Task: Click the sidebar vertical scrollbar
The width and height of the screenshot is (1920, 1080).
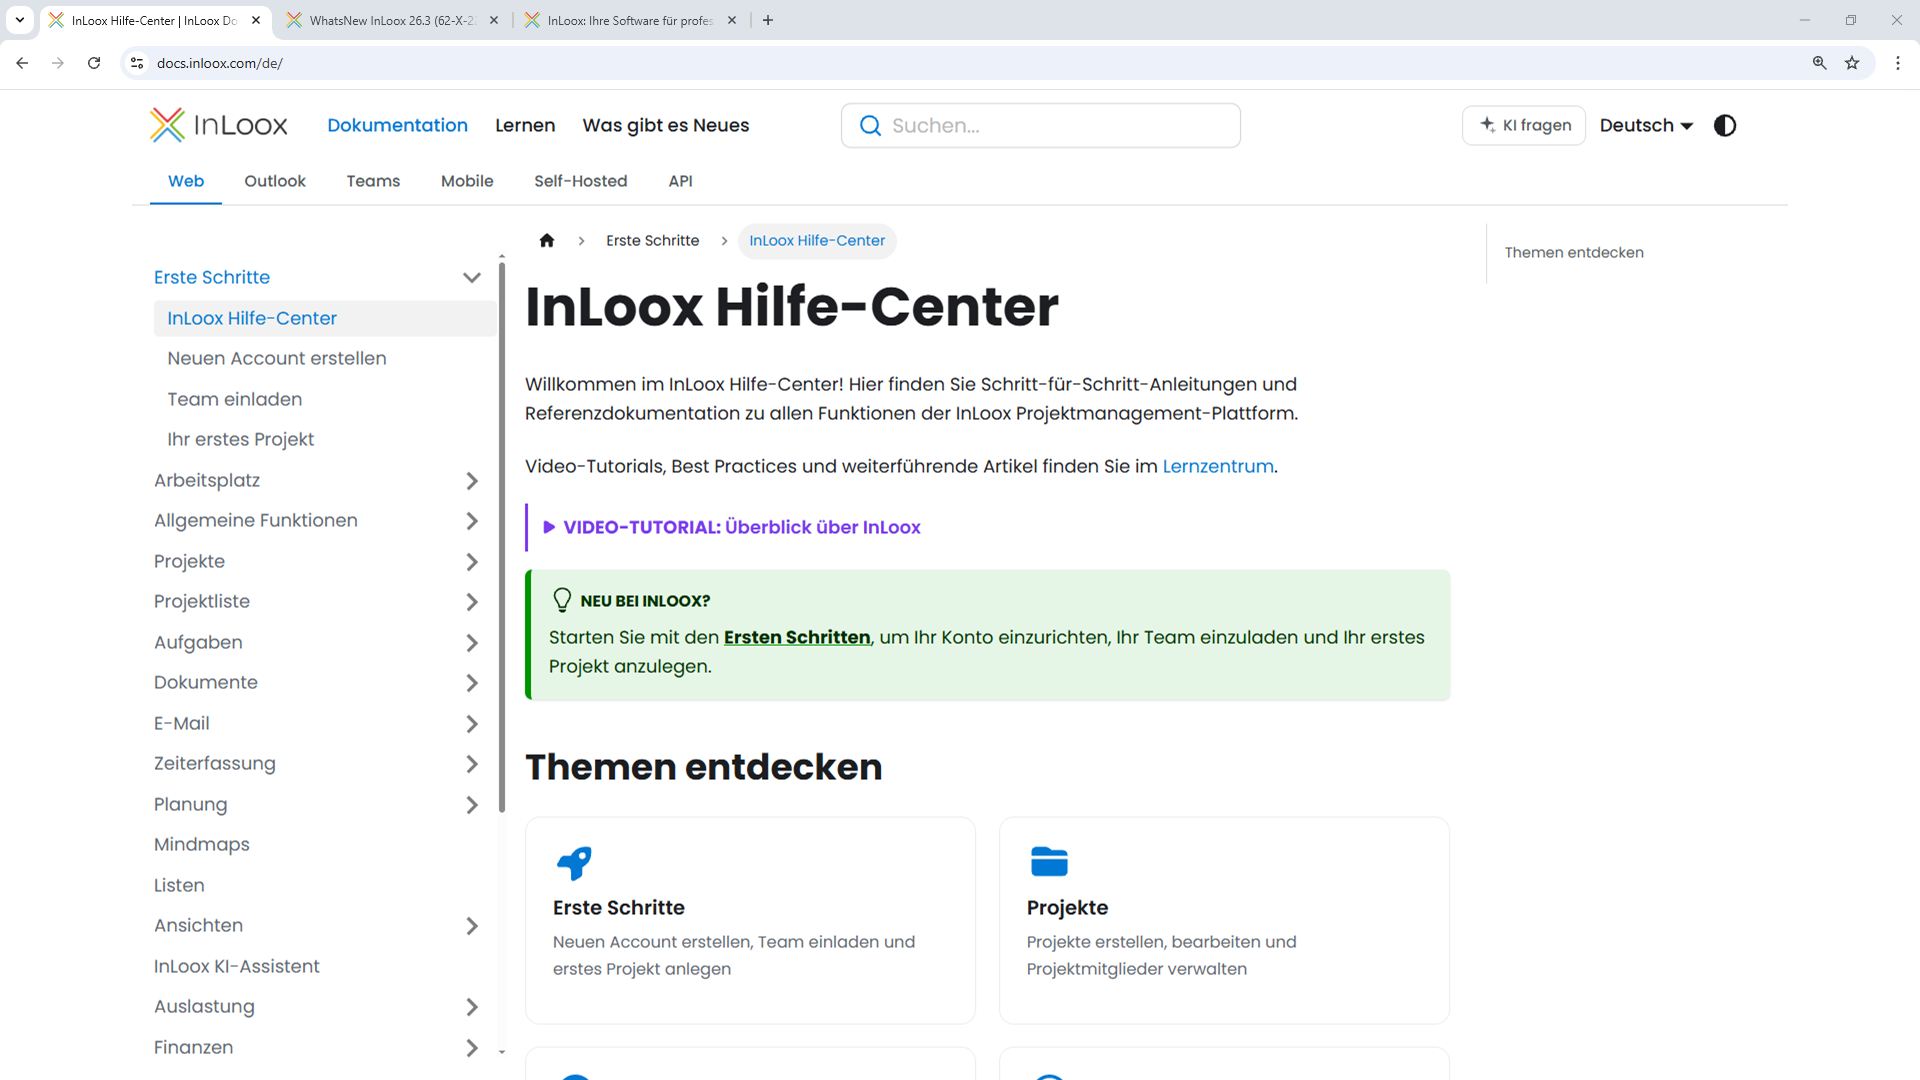Action: click(x=502, y=538)
